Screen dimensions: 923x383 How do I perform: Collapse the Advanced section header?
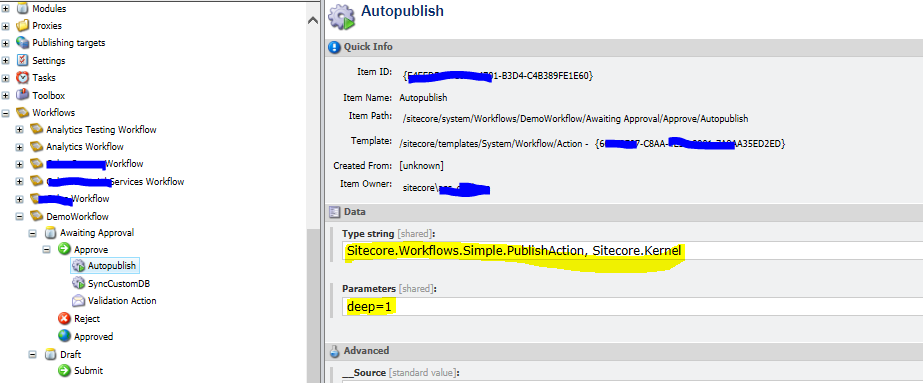(x=624, y=351)
